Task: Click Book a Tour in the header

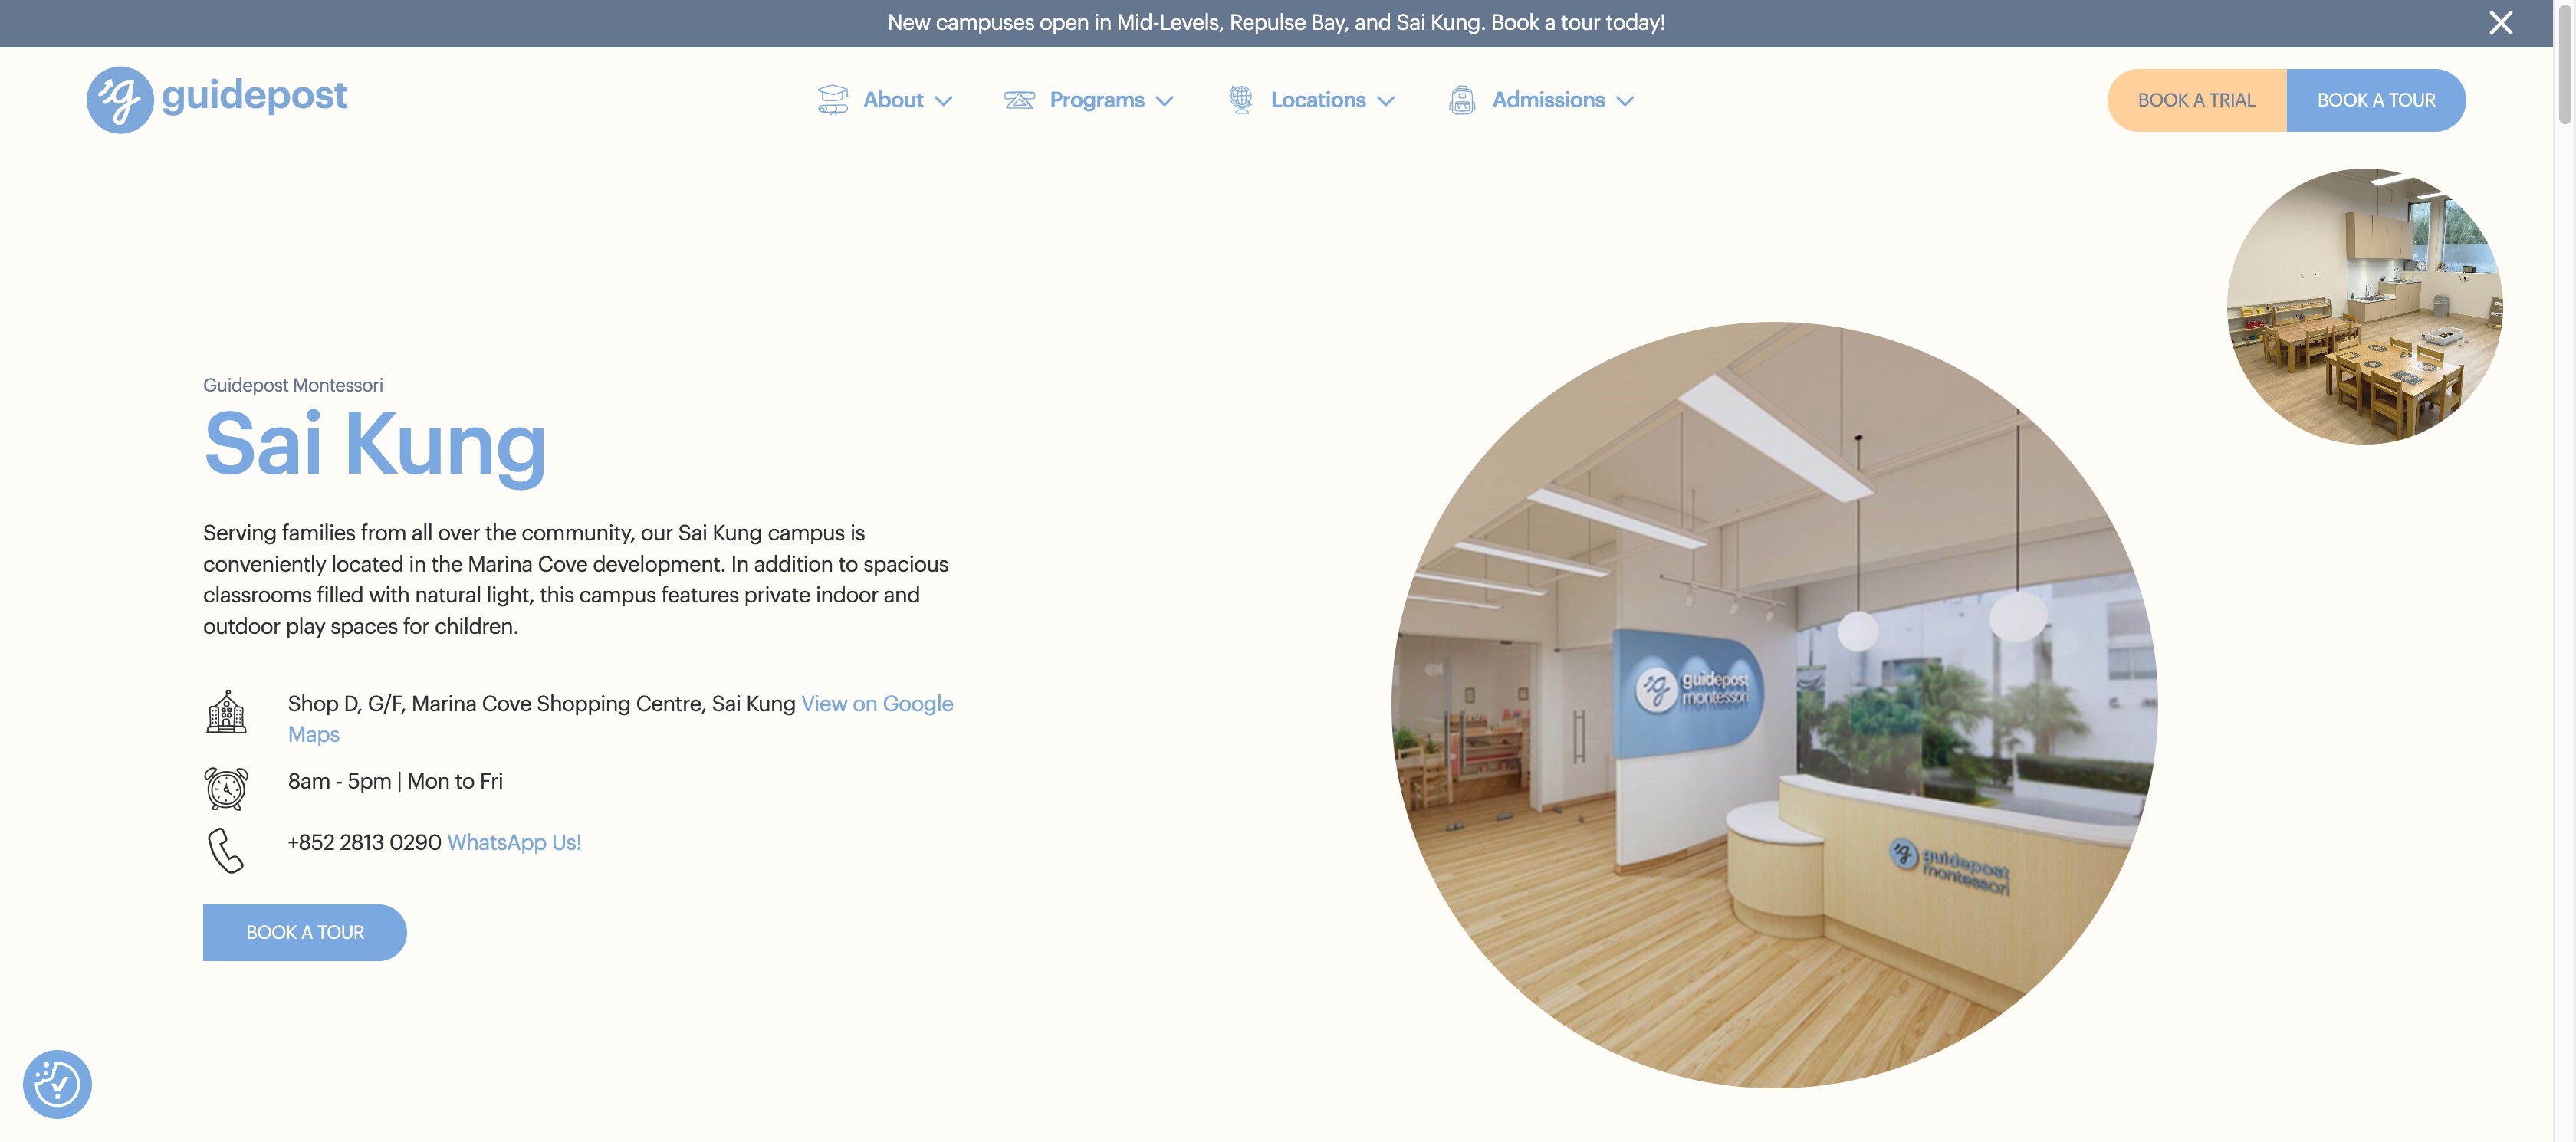Action: (2376, 100)
